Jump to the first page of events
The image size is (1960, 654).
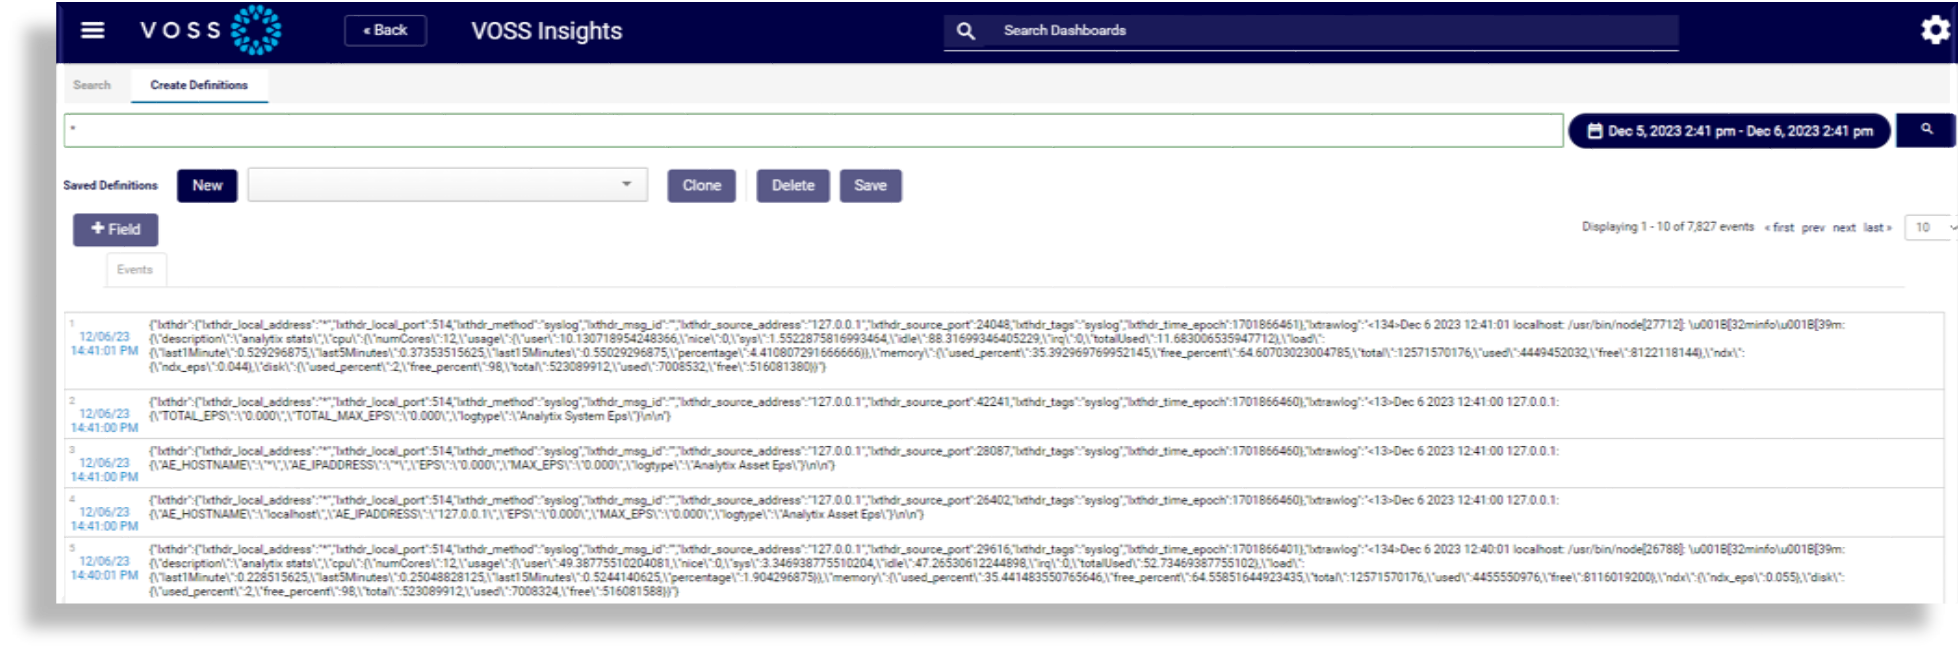1779,227
